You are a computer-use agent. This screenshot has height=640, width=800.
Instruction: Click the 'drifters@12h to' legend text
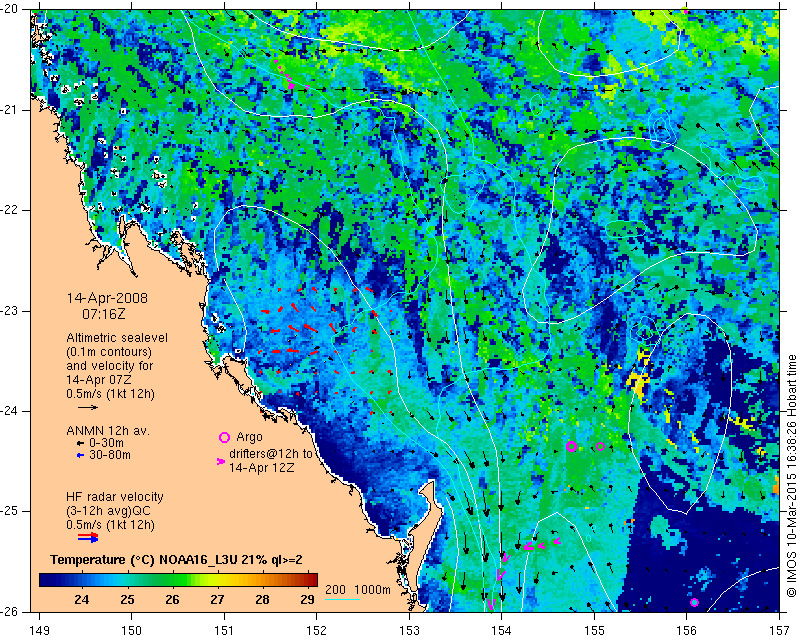[270, 453]
